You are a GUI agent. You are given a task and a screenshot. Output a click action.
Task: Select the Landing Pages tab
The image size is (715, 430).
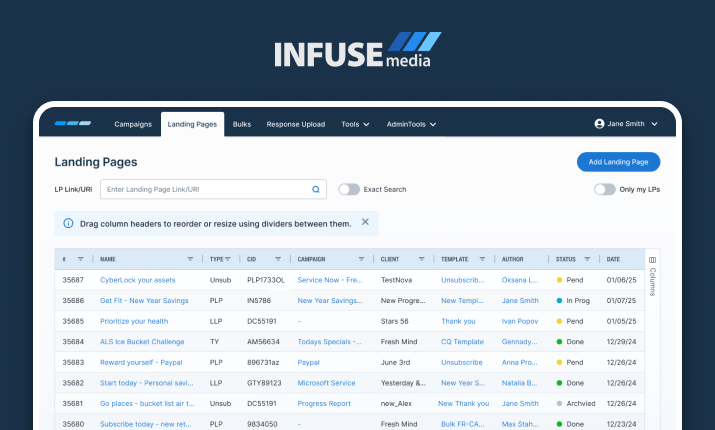[192, 124]
